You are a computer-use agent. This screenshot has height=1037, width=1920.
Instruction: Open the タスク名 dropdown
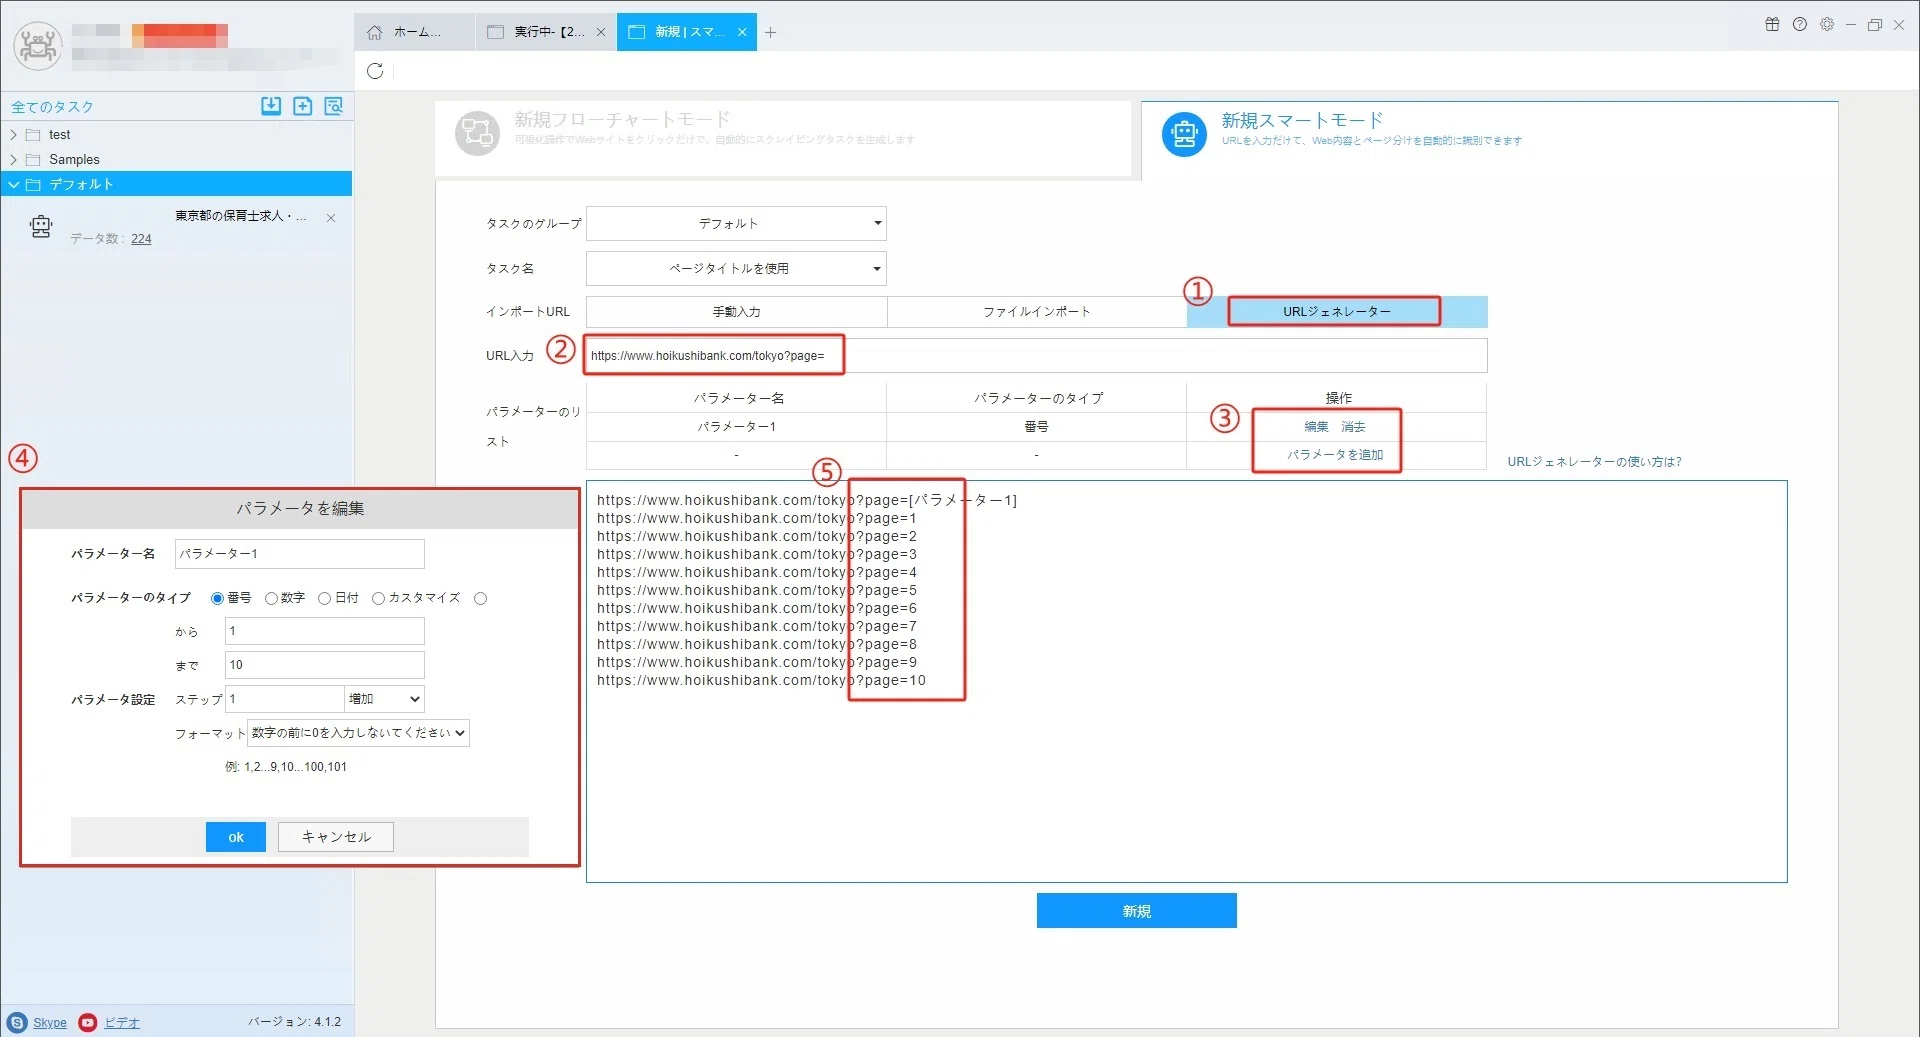coord(736,269)
